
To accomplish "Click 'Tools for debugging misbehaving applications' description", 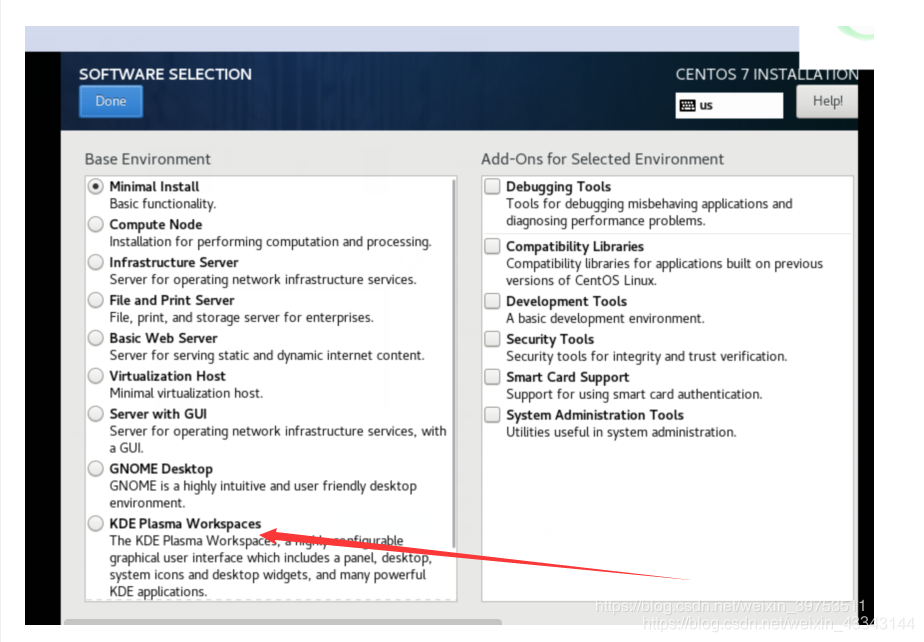I will click(x=649, y=212).
